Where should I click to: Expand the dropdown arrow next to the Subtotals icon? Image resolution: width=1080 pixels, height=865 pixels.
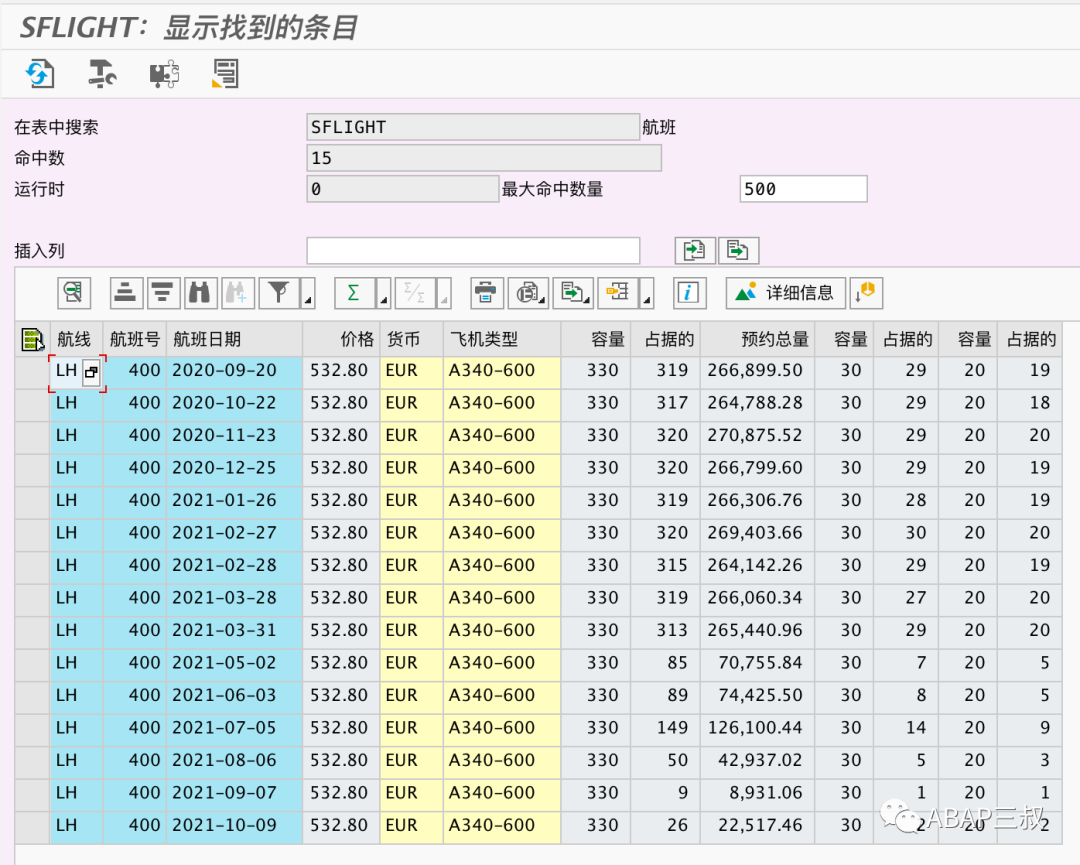click(444, 293)
